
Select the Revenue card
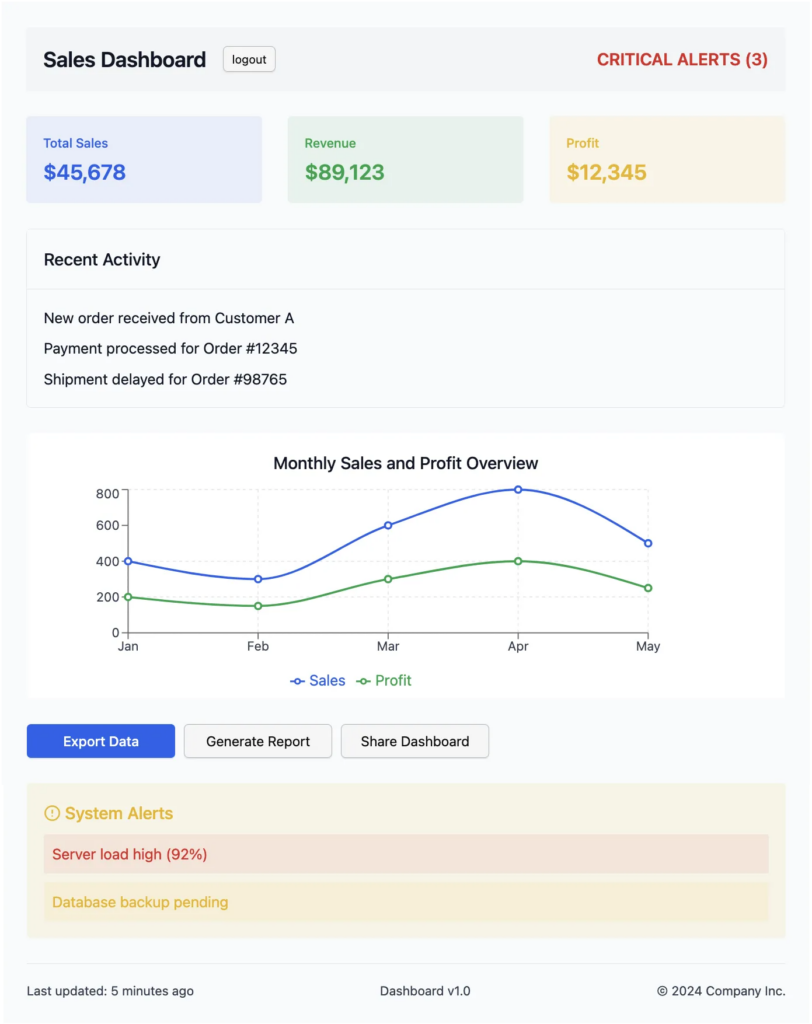(x=405, y=159)
